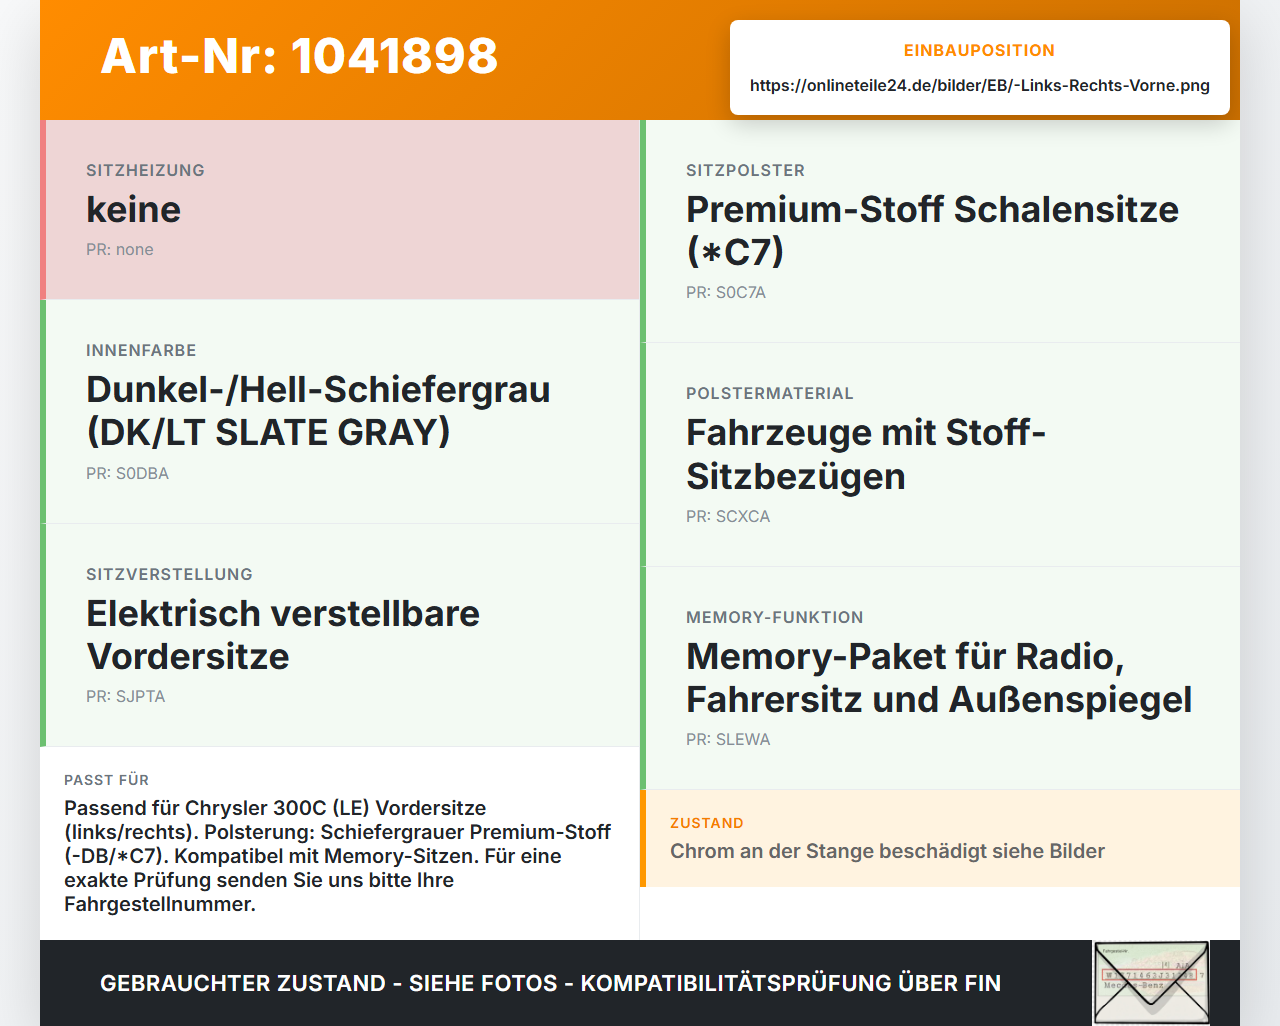Click the 'PR: none' code
This screenshot has width=1280, height=1026.
(120, 249)
